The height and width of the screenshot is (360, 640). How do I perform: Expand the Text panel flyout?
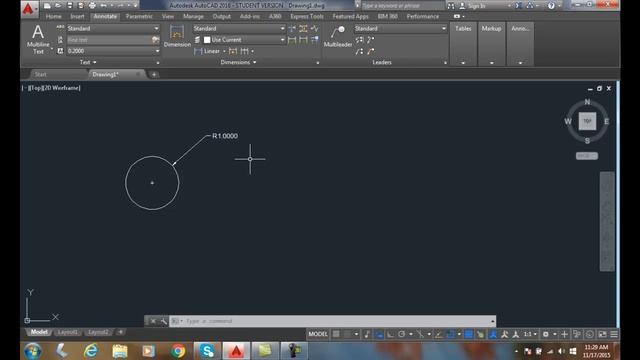tap(88, 62)
